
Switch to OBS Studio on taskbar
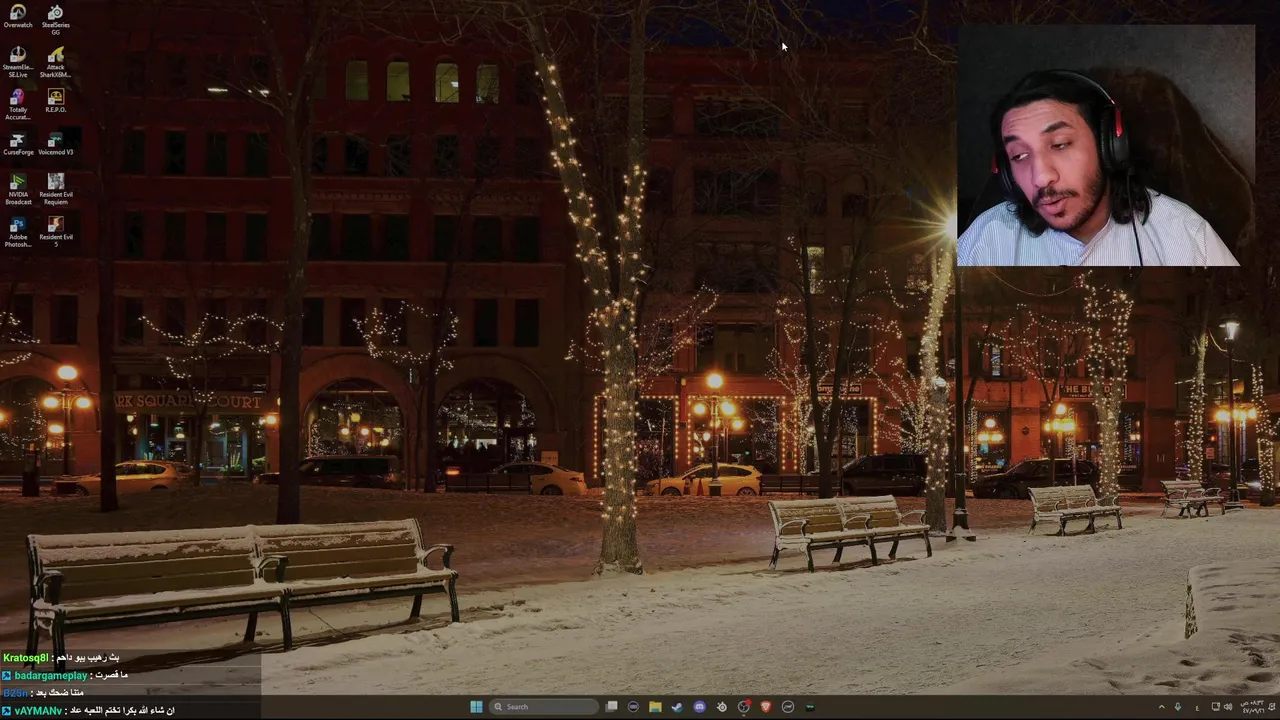pyautogui.click(x=744, y=707)
